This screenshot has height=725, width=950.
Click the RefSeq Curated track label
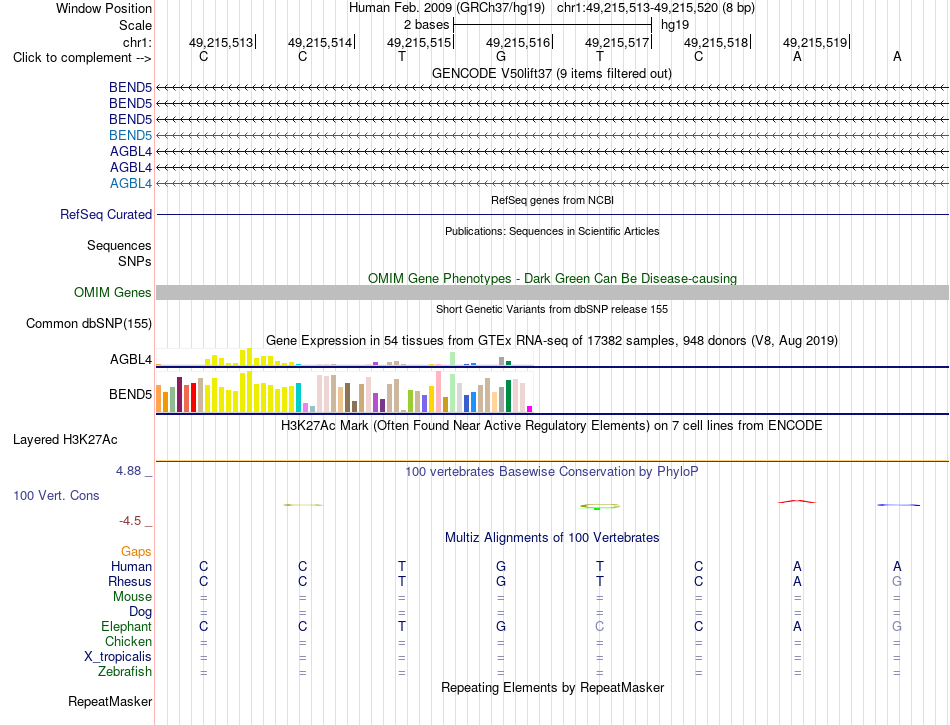(x=106, y=214)
